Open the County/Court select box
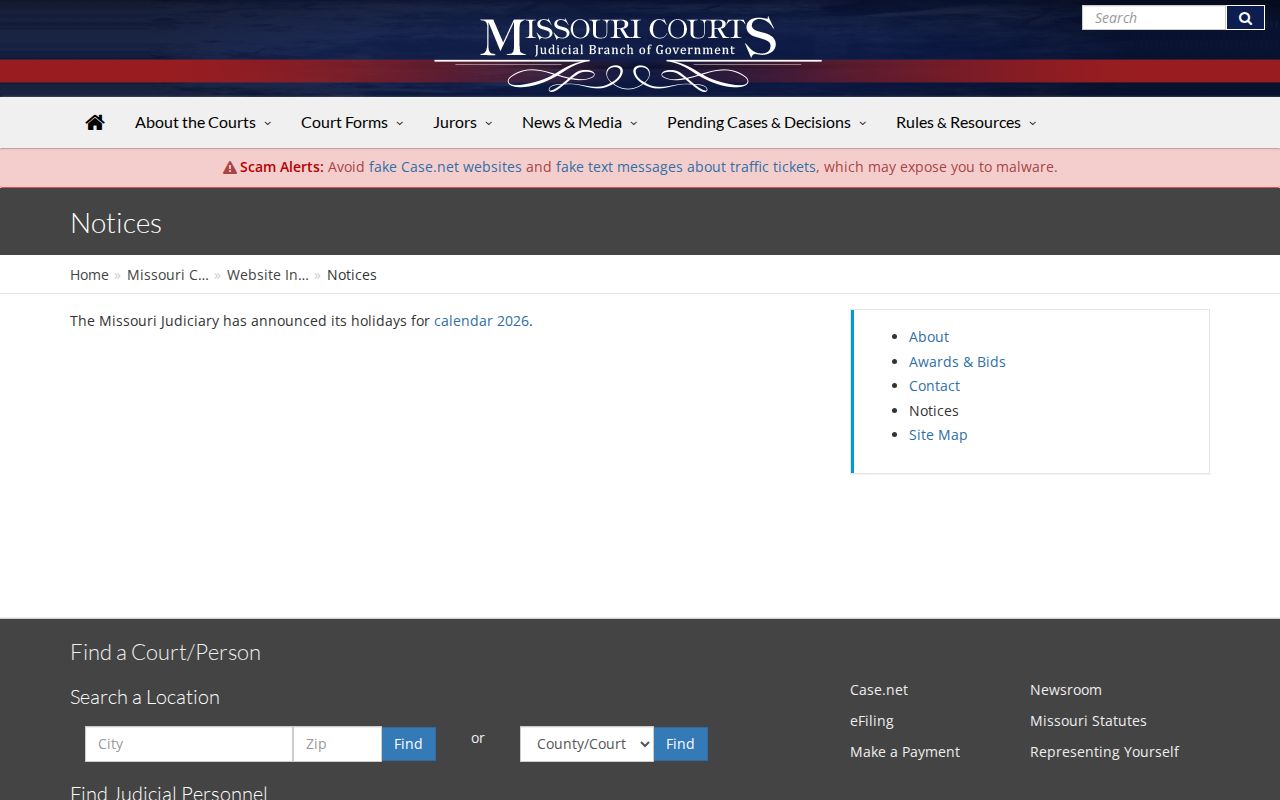This screenshot has width=1280, height=800. (587, 744)
